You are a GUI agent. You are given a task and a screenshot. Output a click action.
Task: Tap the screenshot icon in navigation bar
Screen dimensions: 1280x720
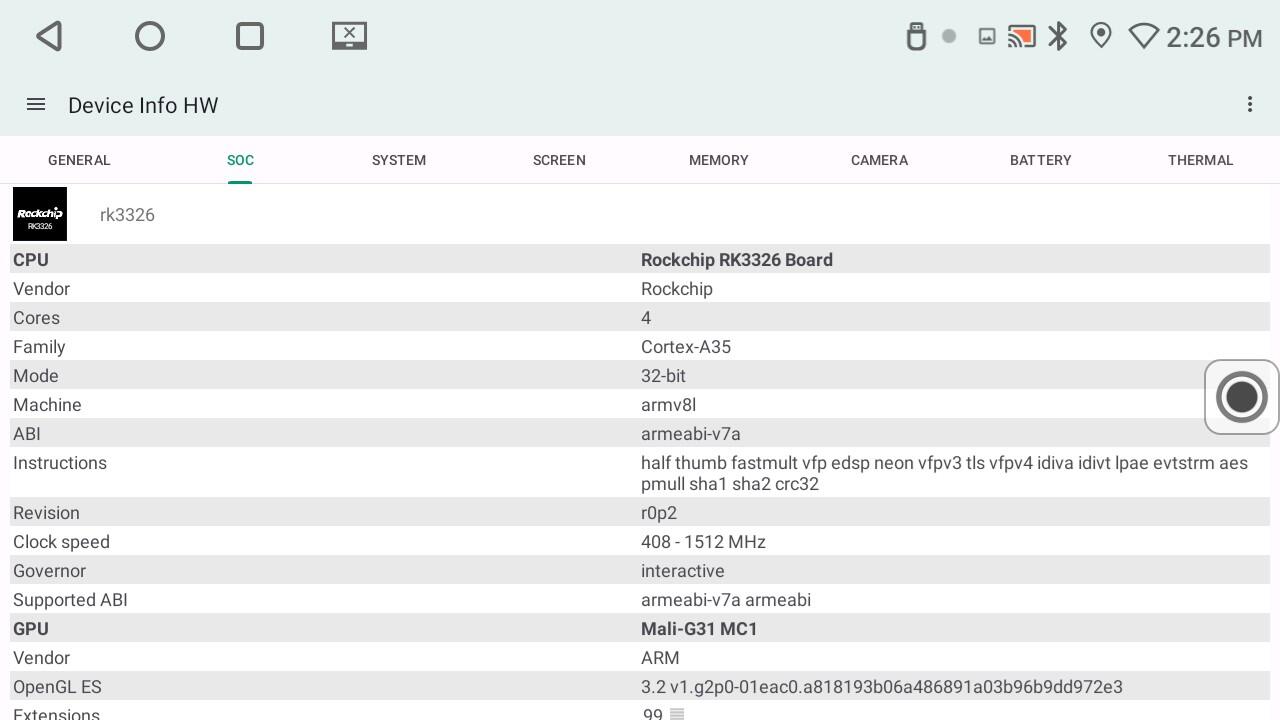tap(349, 37)
